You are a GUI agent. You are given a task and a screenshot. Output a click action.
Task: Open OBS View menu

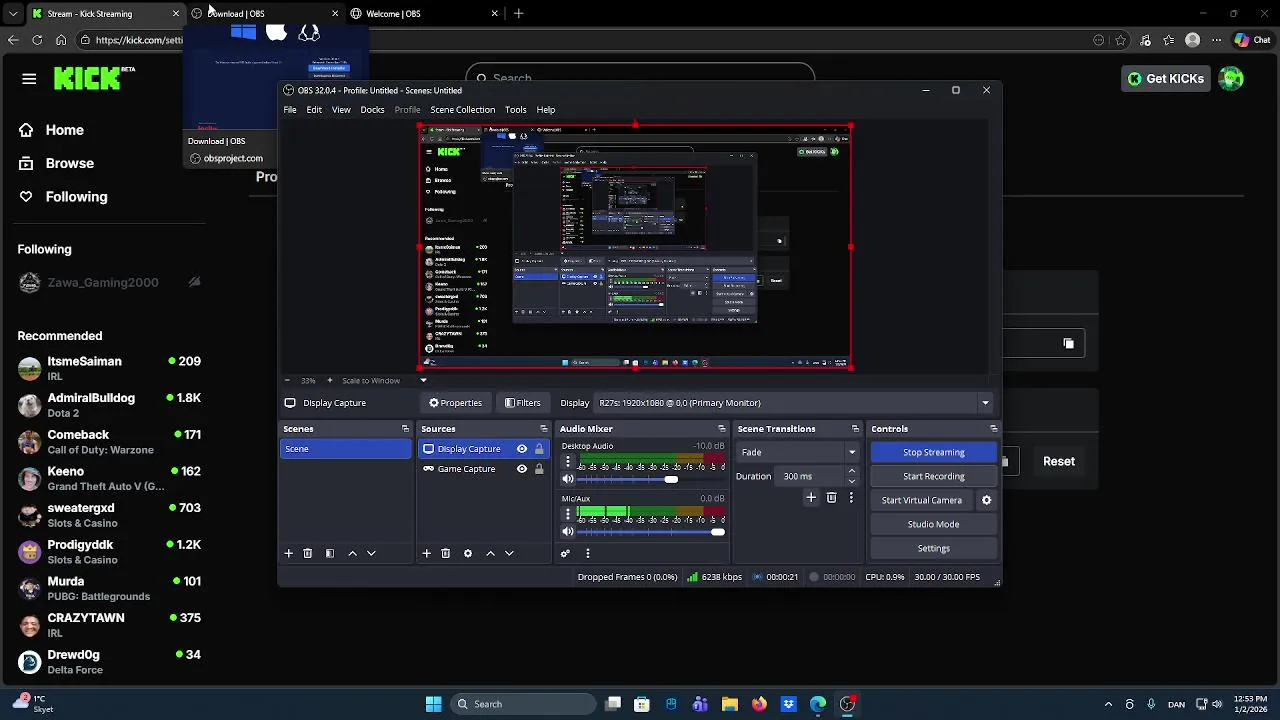[341, 110]
